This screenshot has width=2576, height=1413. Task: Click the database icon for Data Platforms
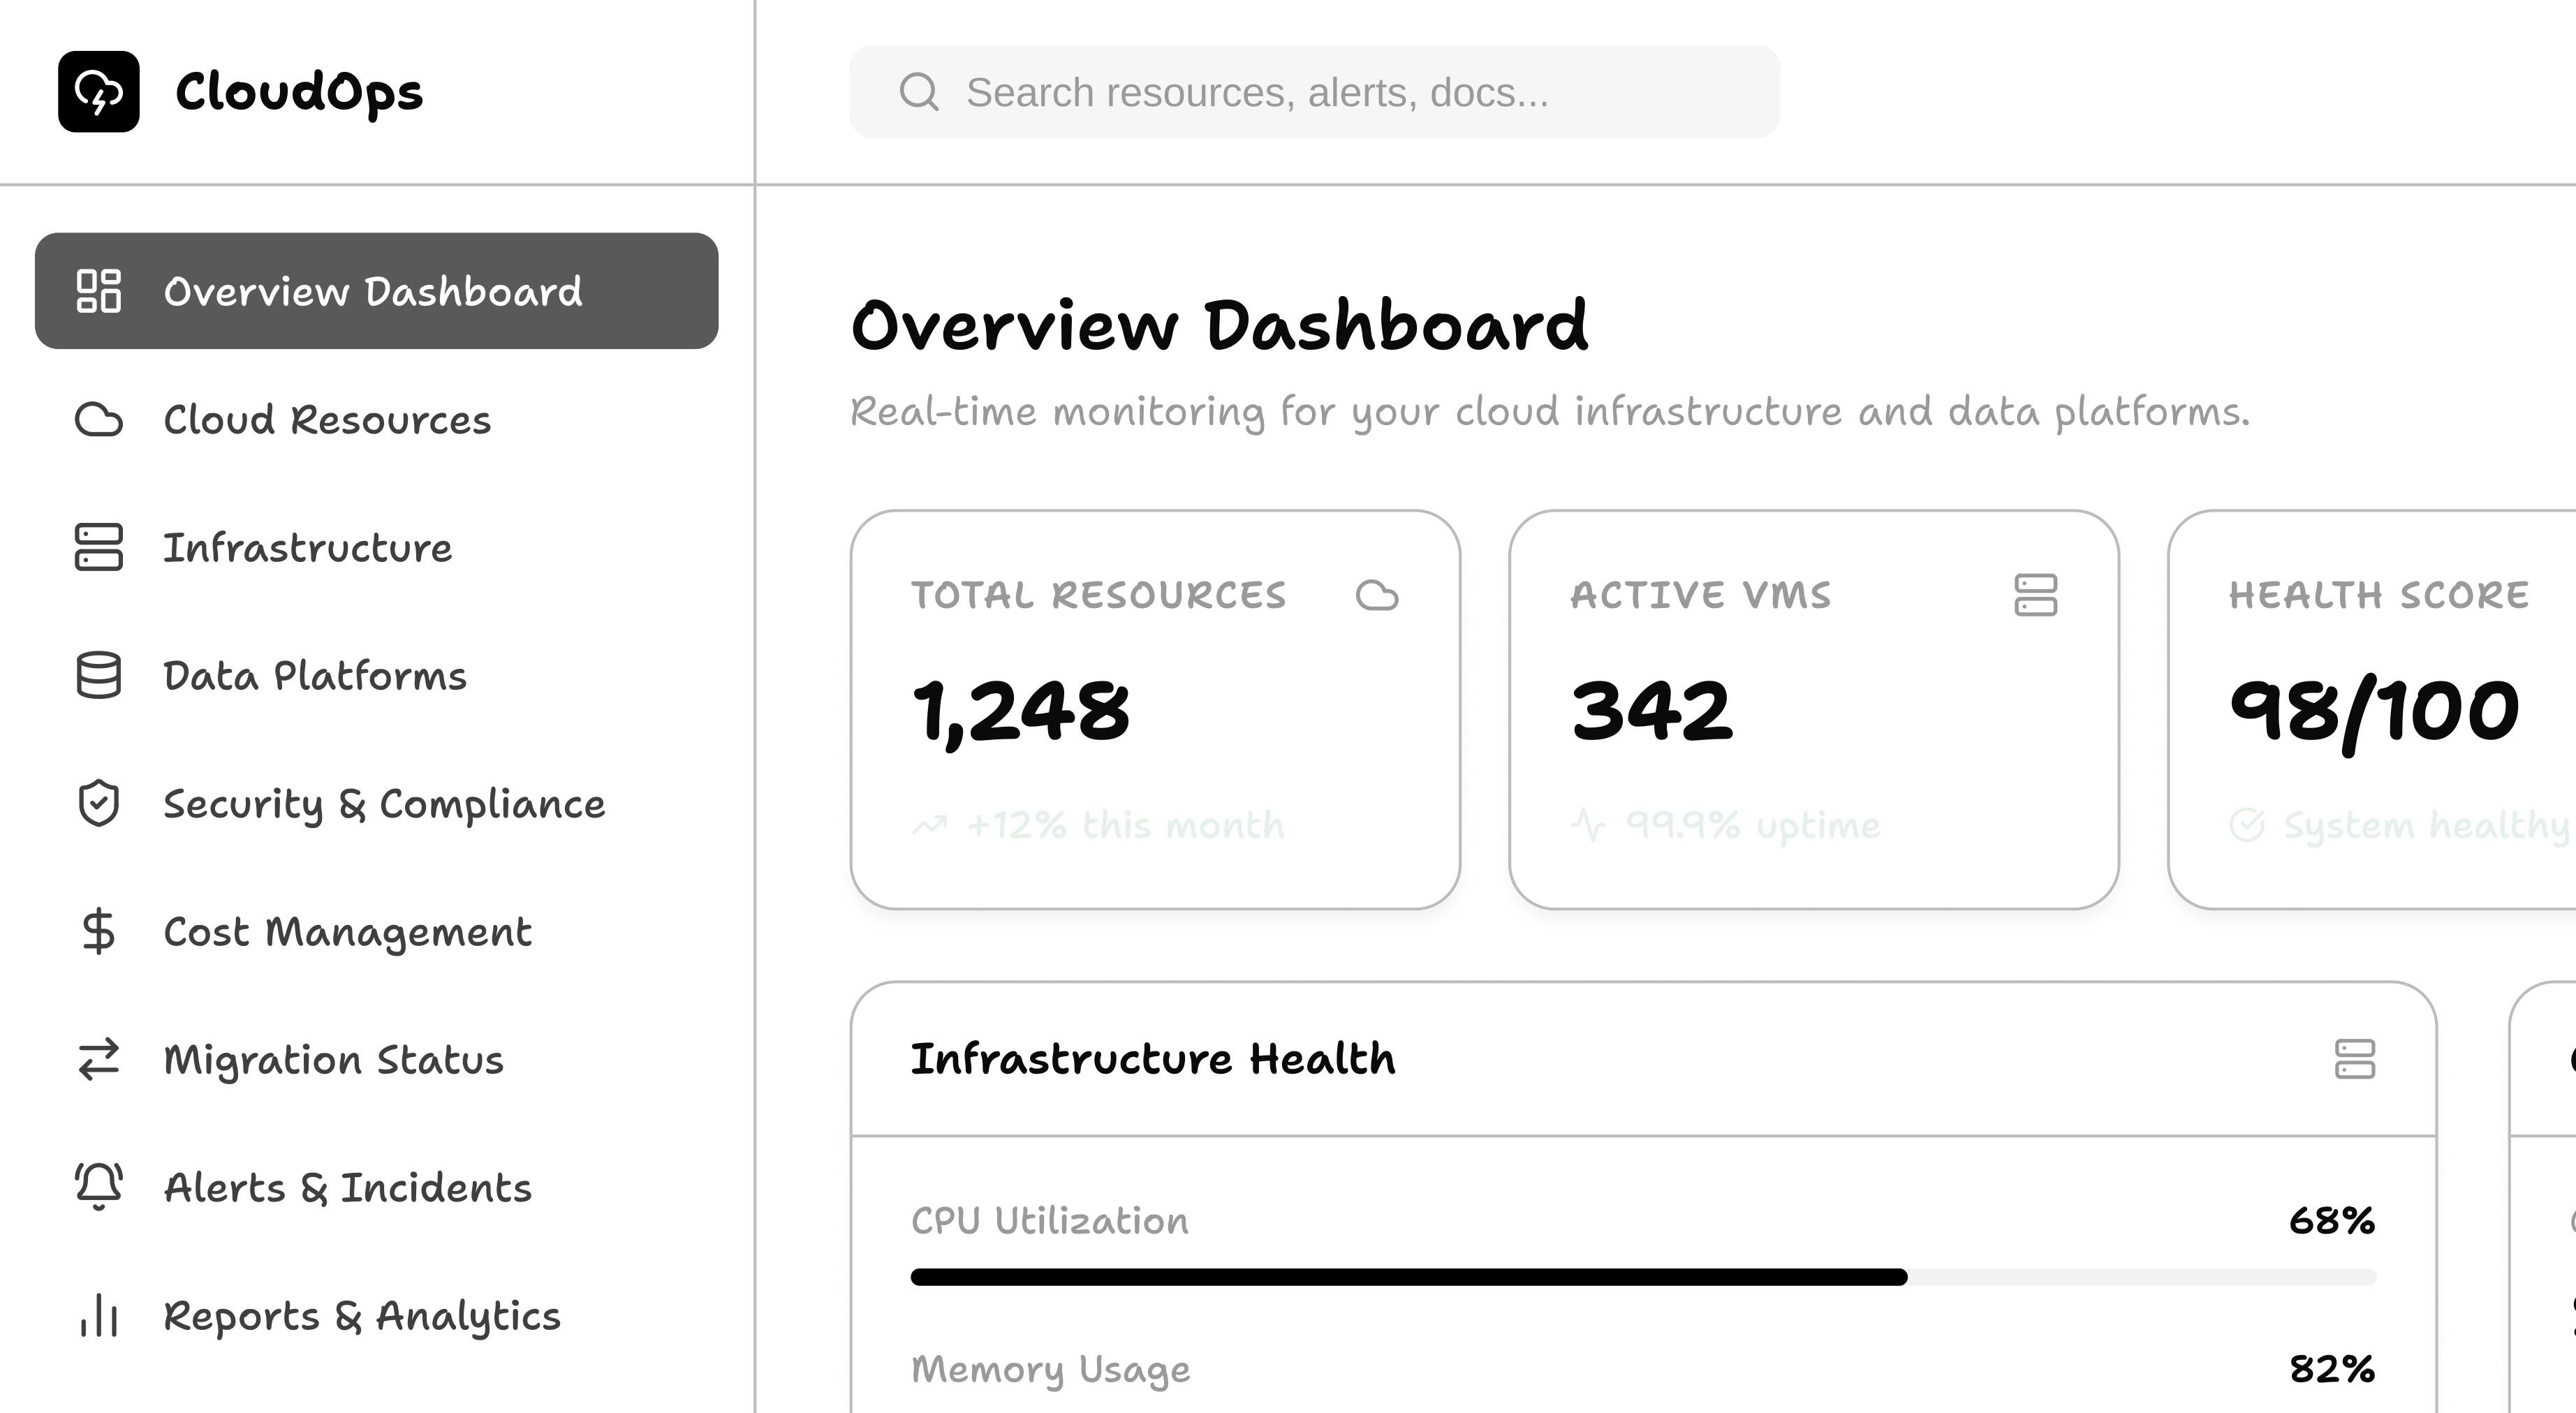point(98,676)
